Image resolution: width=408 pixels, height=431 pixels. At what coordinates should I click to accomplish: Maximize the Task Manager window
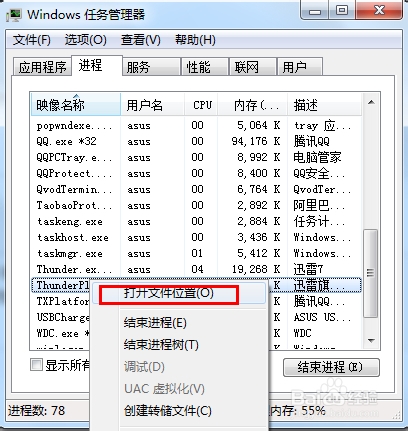tap(342, 11)
